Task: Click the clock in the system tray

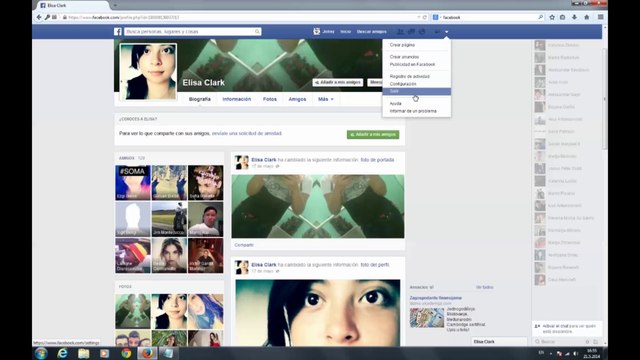Action: pos(592,353)
